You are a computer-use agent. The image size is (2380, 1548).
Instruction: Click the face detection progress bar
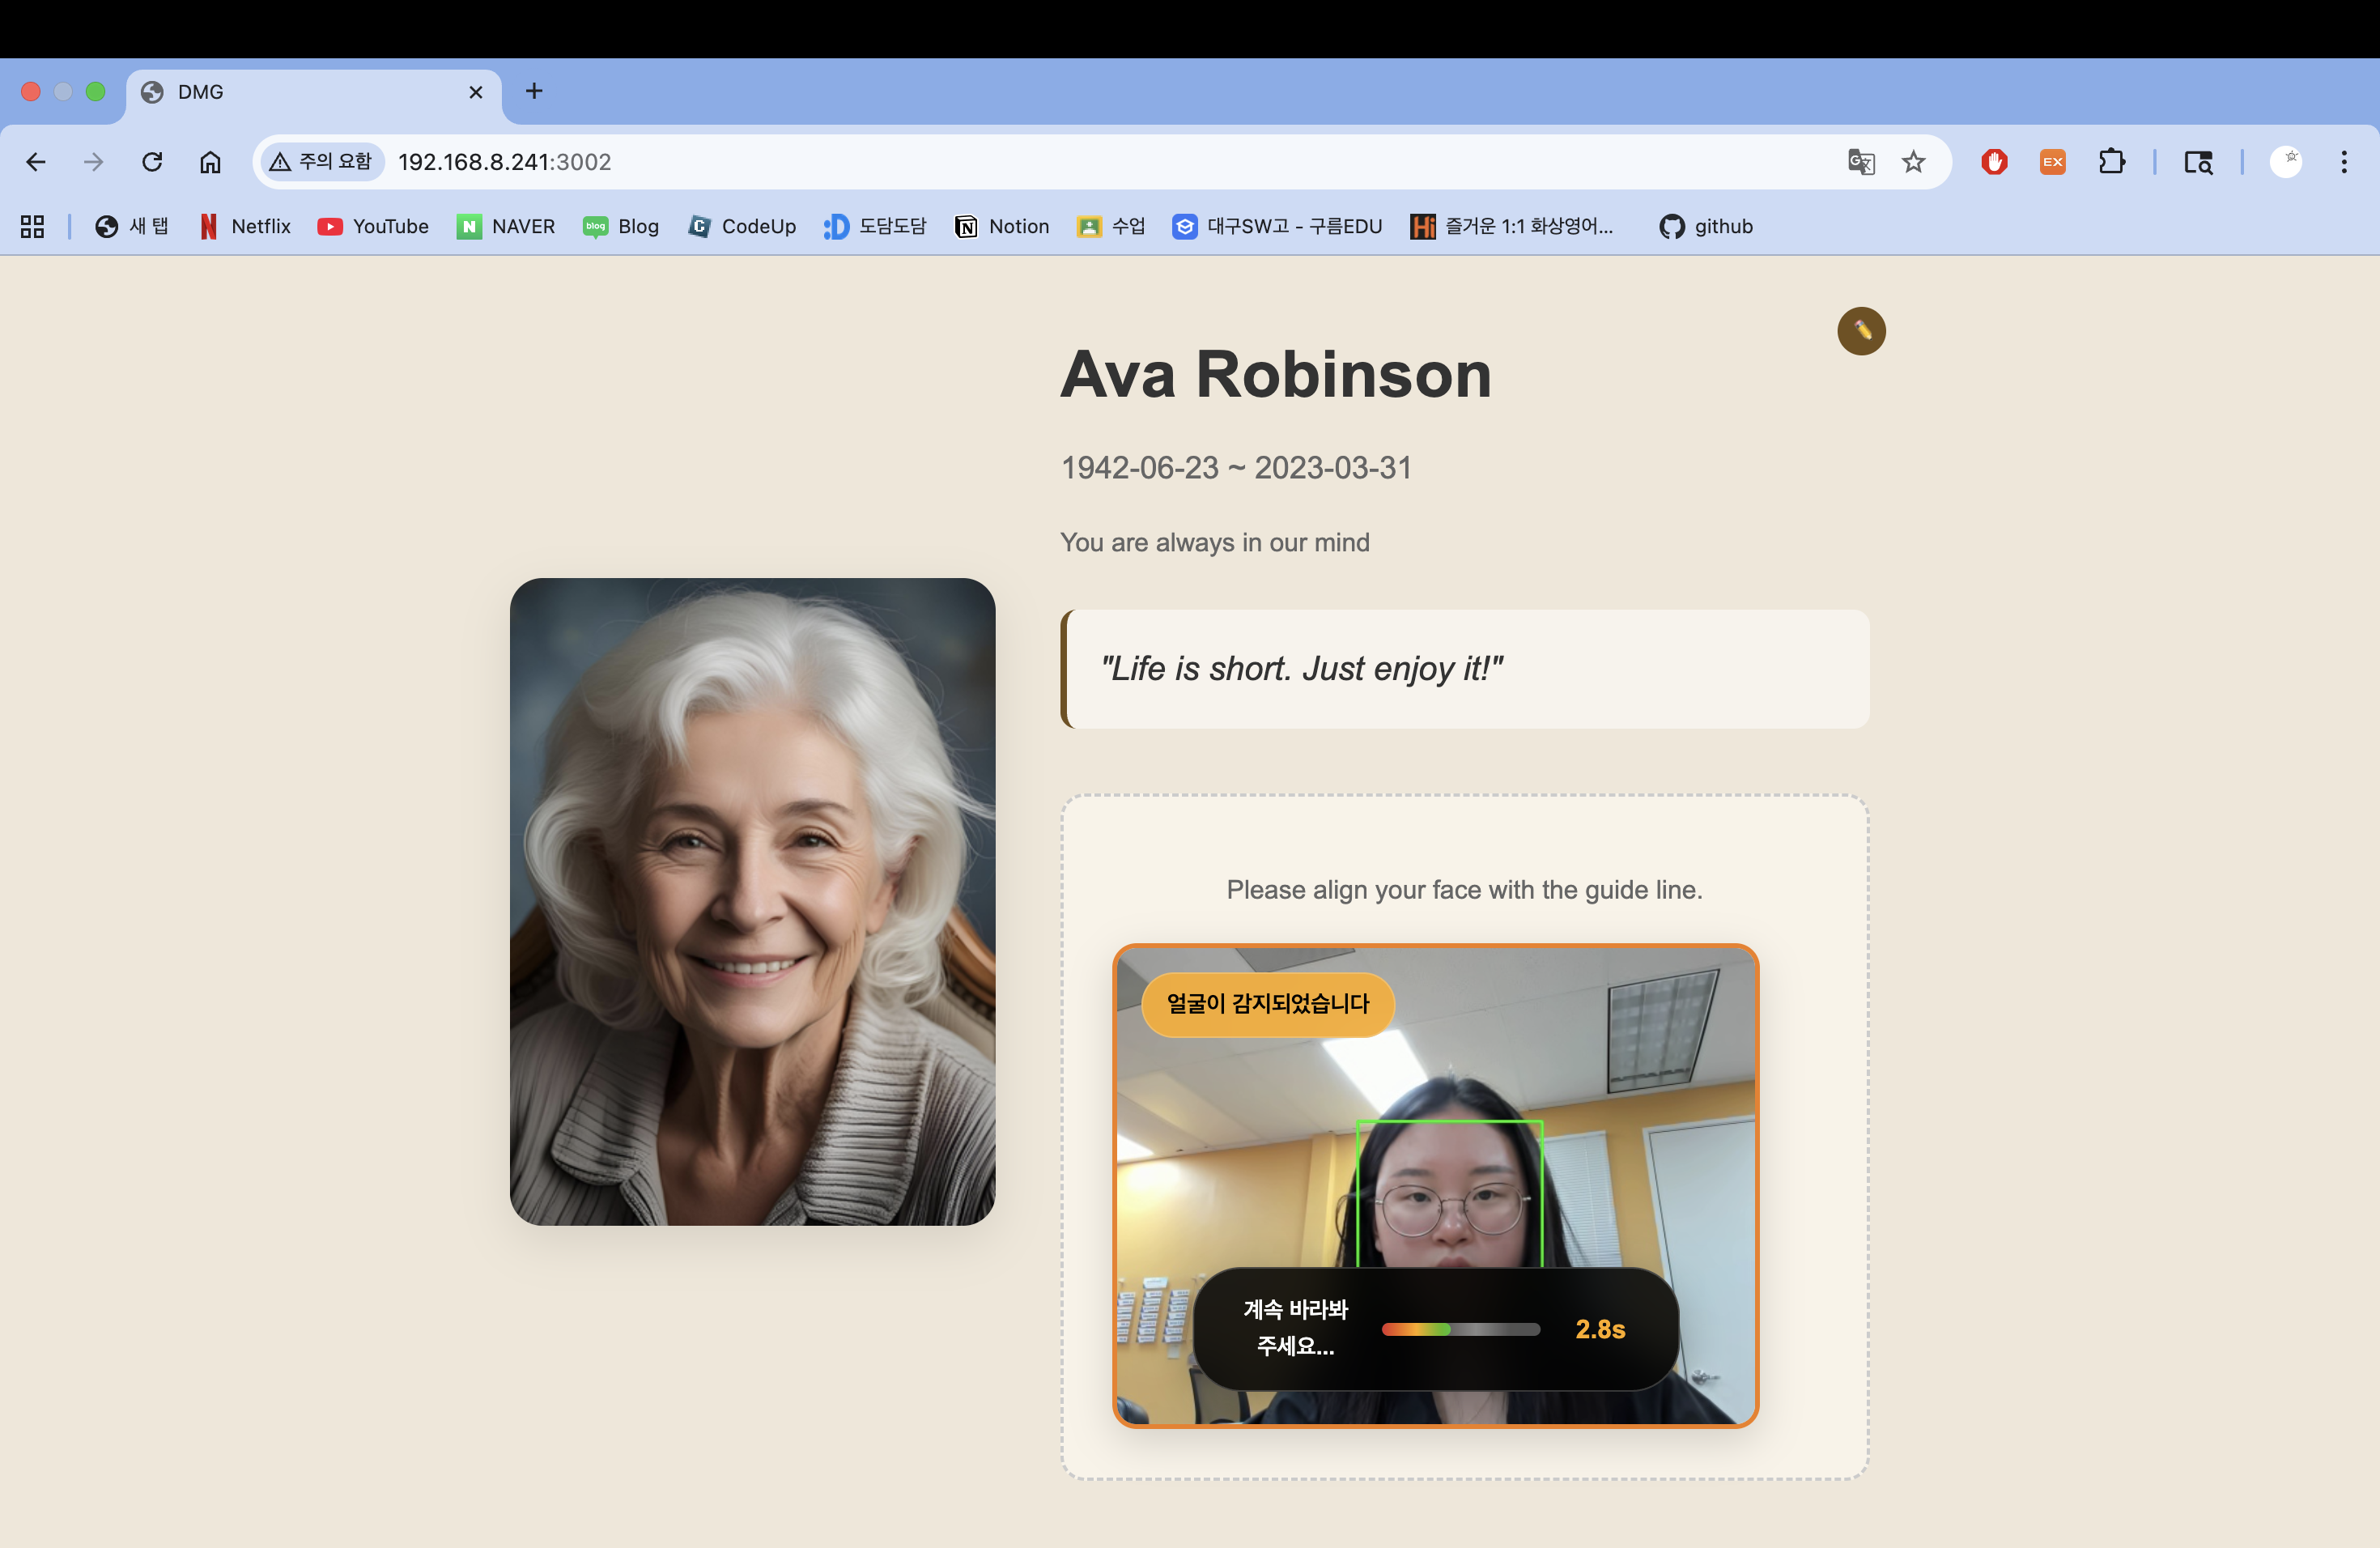point(1460,1329)
